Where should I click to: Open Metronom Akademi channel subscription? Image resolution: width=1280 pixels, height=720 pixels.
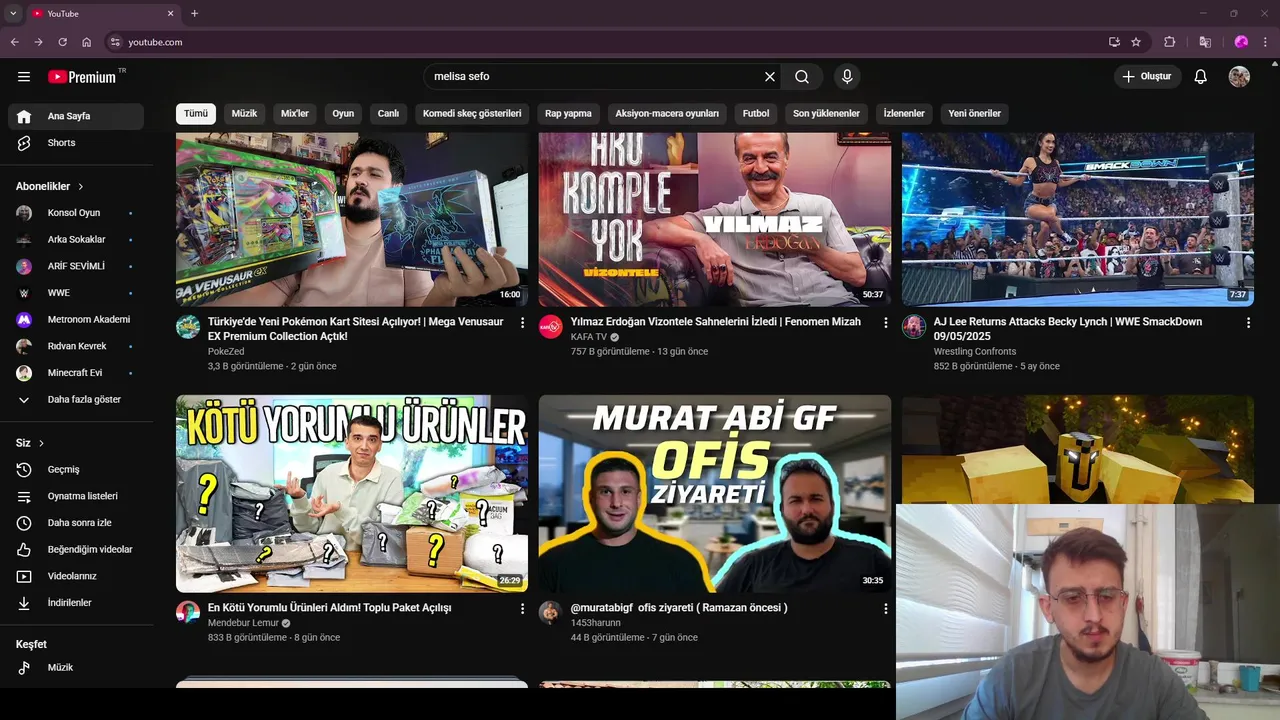coord(76,320)
